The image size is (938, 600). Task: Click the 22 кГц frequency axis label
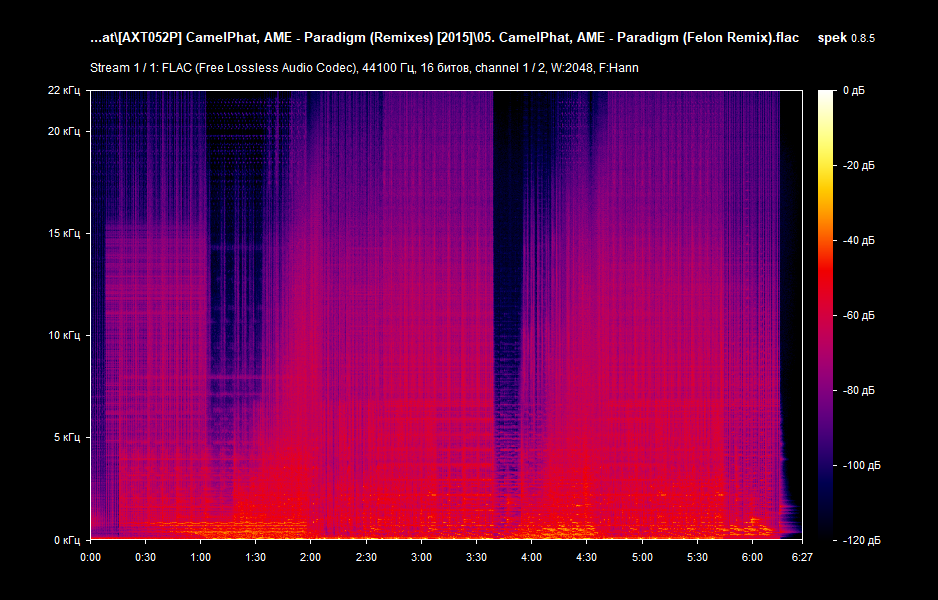point(63,90)
